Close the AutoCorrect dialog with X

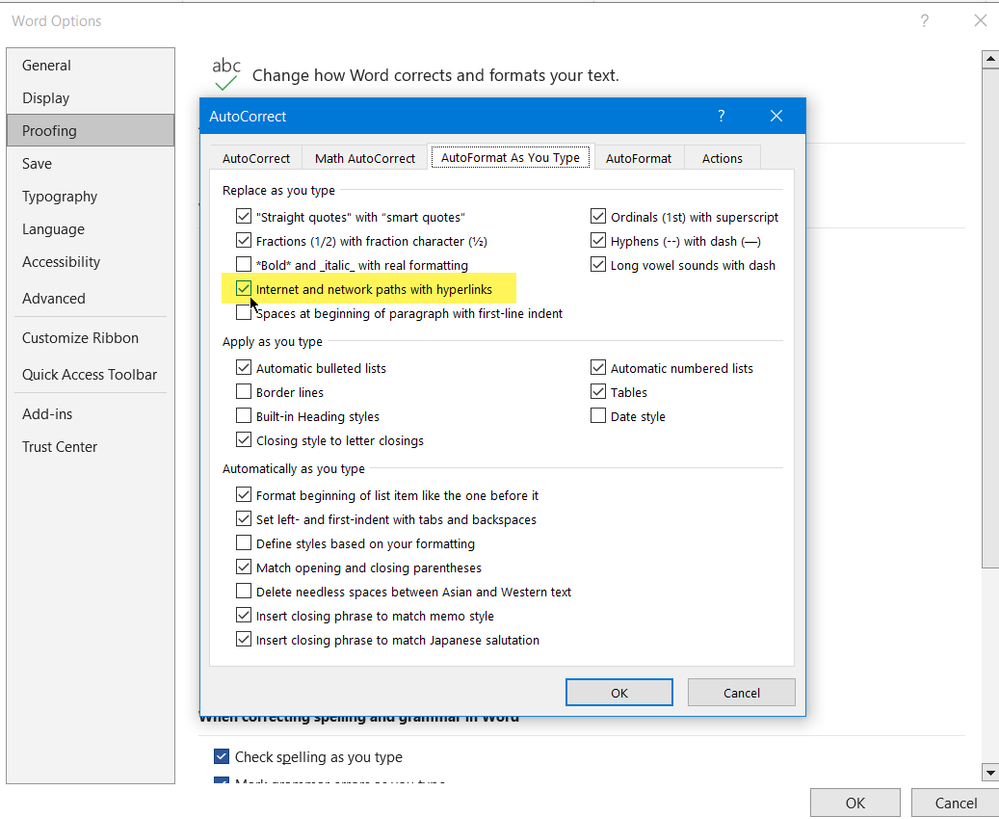click(x=776, y=116)
